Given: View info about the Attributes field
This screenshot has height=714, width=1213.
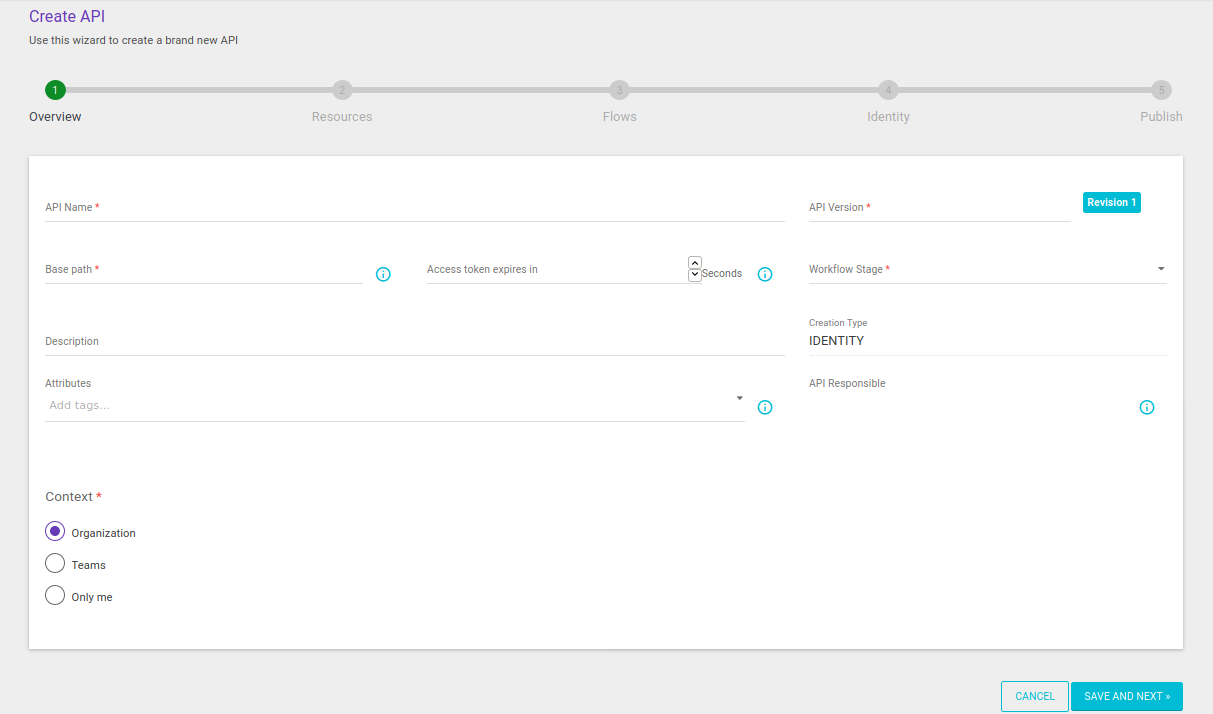Looking at the screenshot, I should pyautogui.click(x=765, y=407).
